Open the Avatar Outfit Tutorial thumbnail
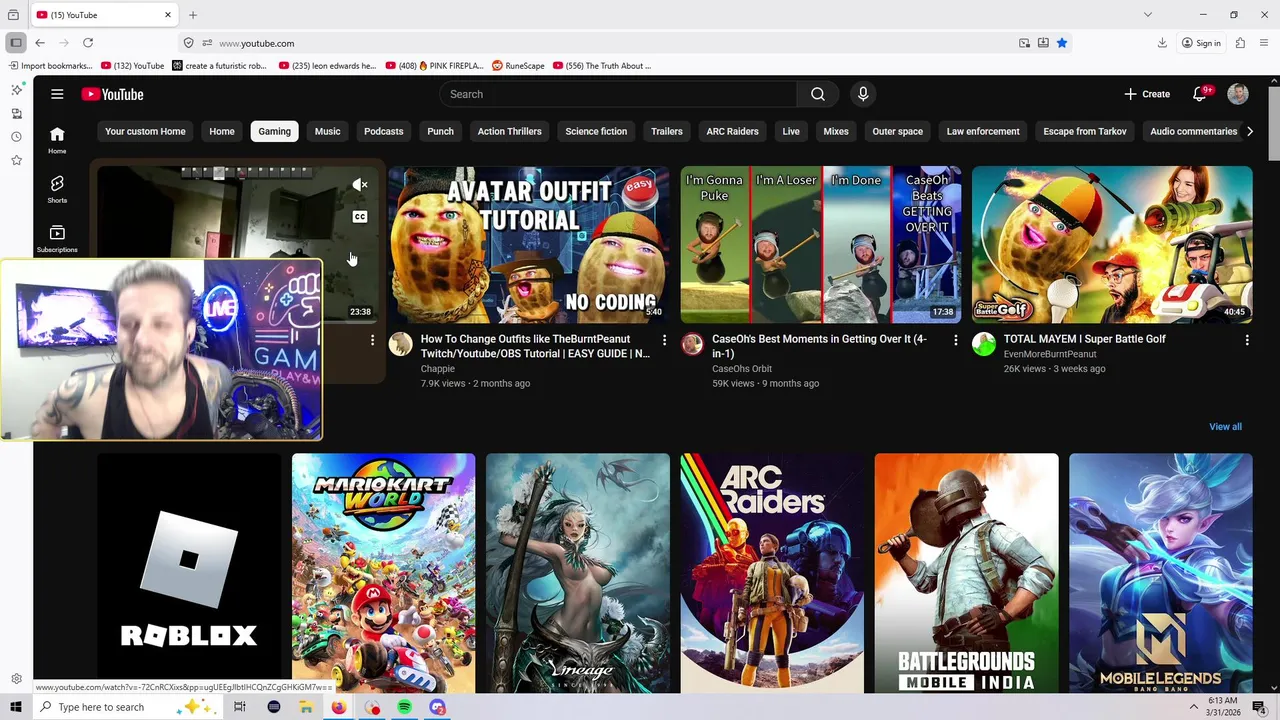This screenshot has height=720, width=1280. (529, 245)
